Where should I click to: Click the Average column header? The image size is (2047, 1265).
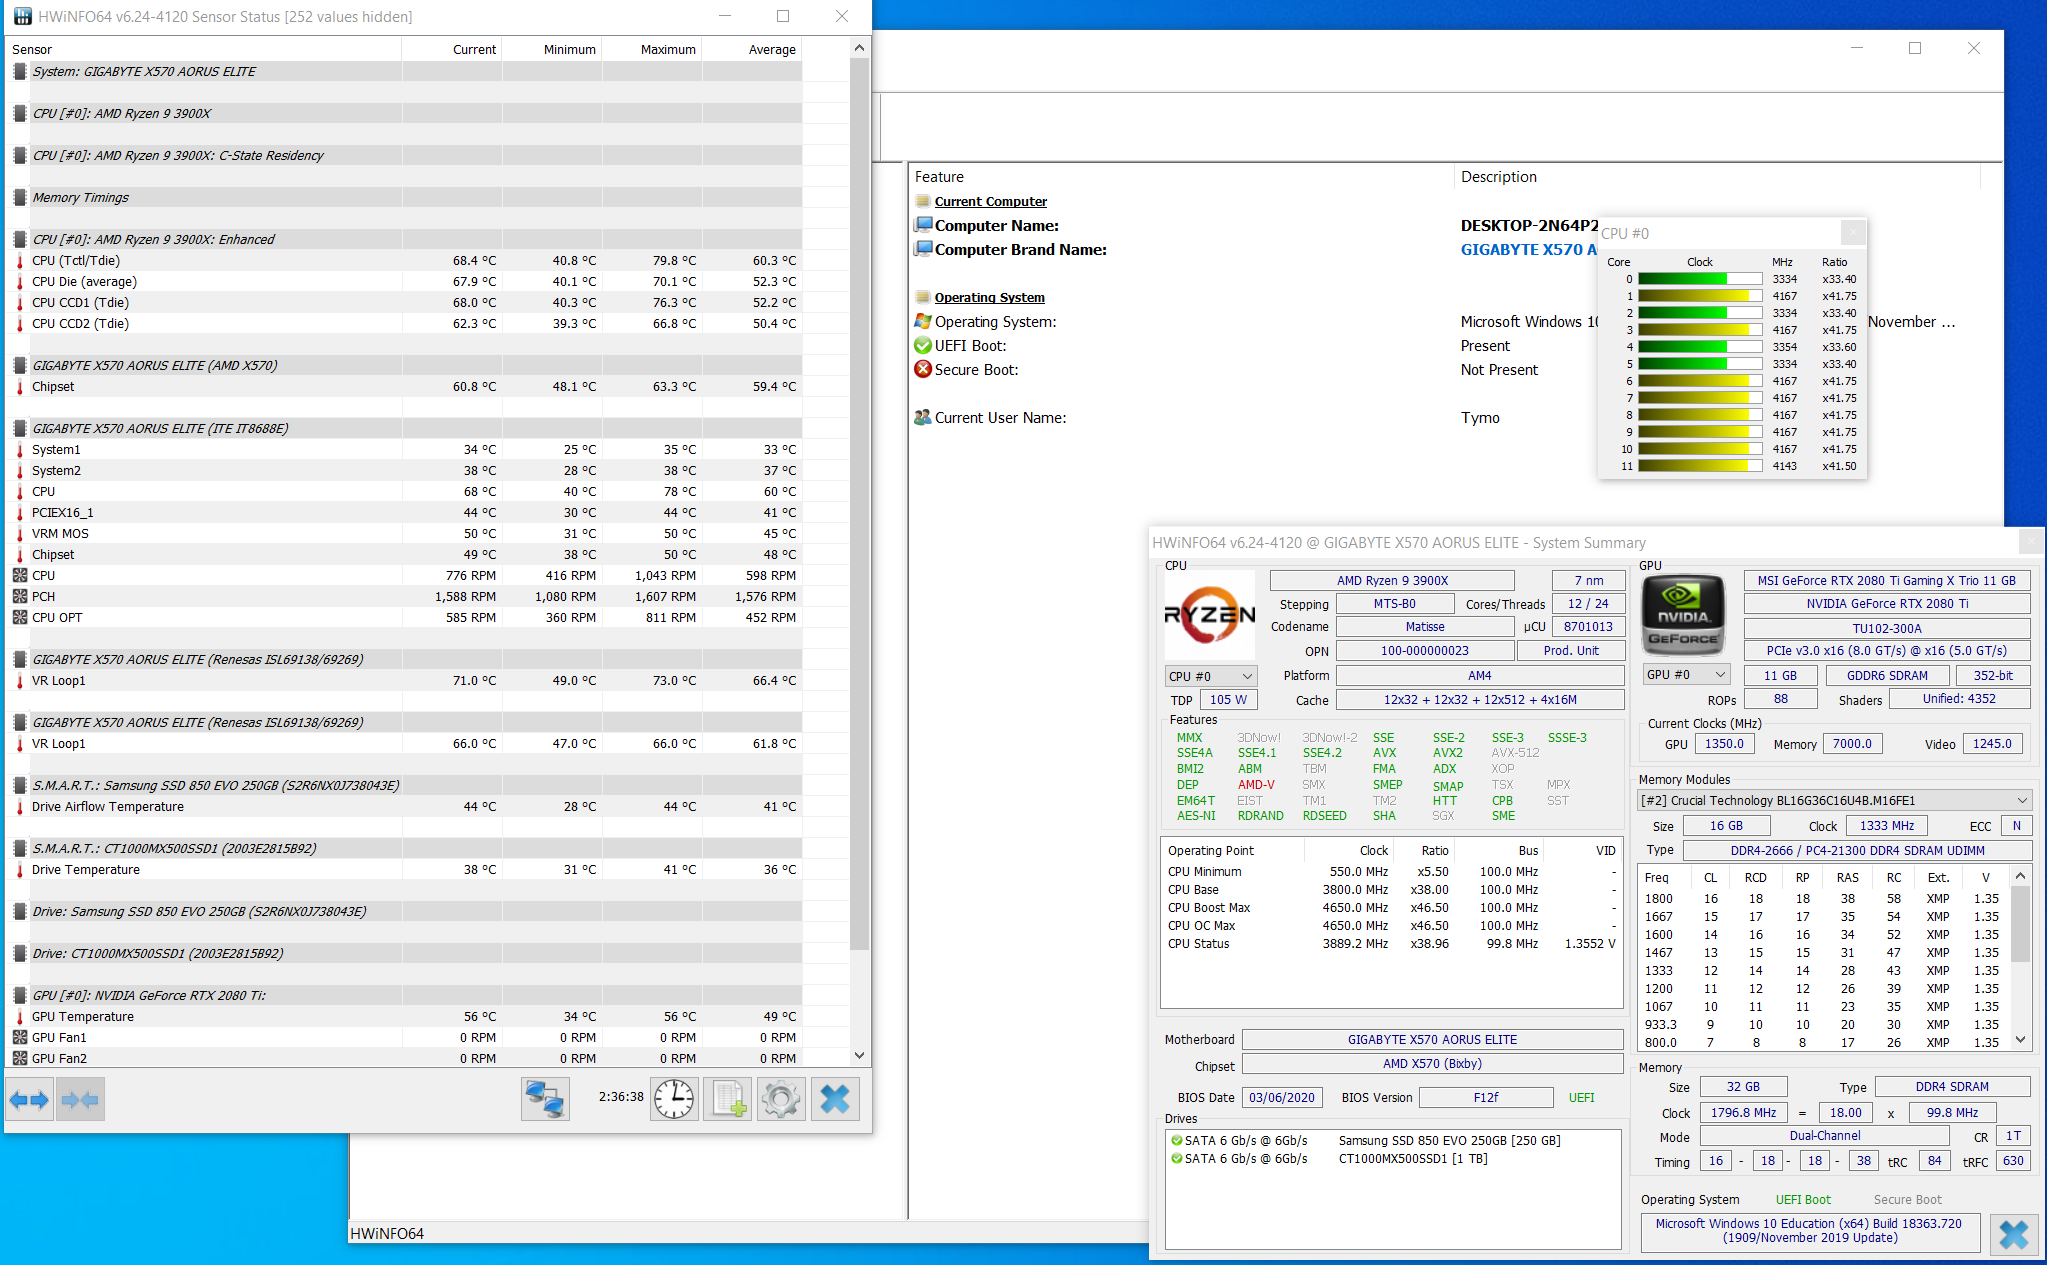coord(771,49)
